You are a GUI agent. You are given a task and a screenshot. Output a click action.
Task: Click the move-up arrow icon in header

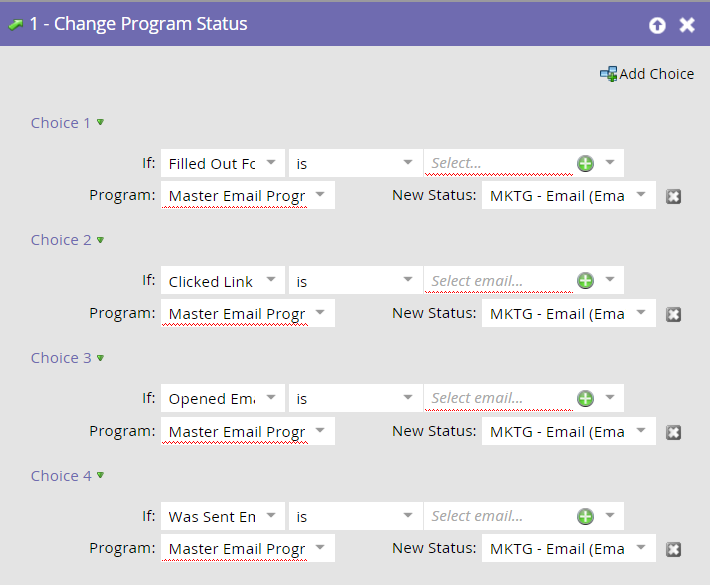[x=657, y=25]
